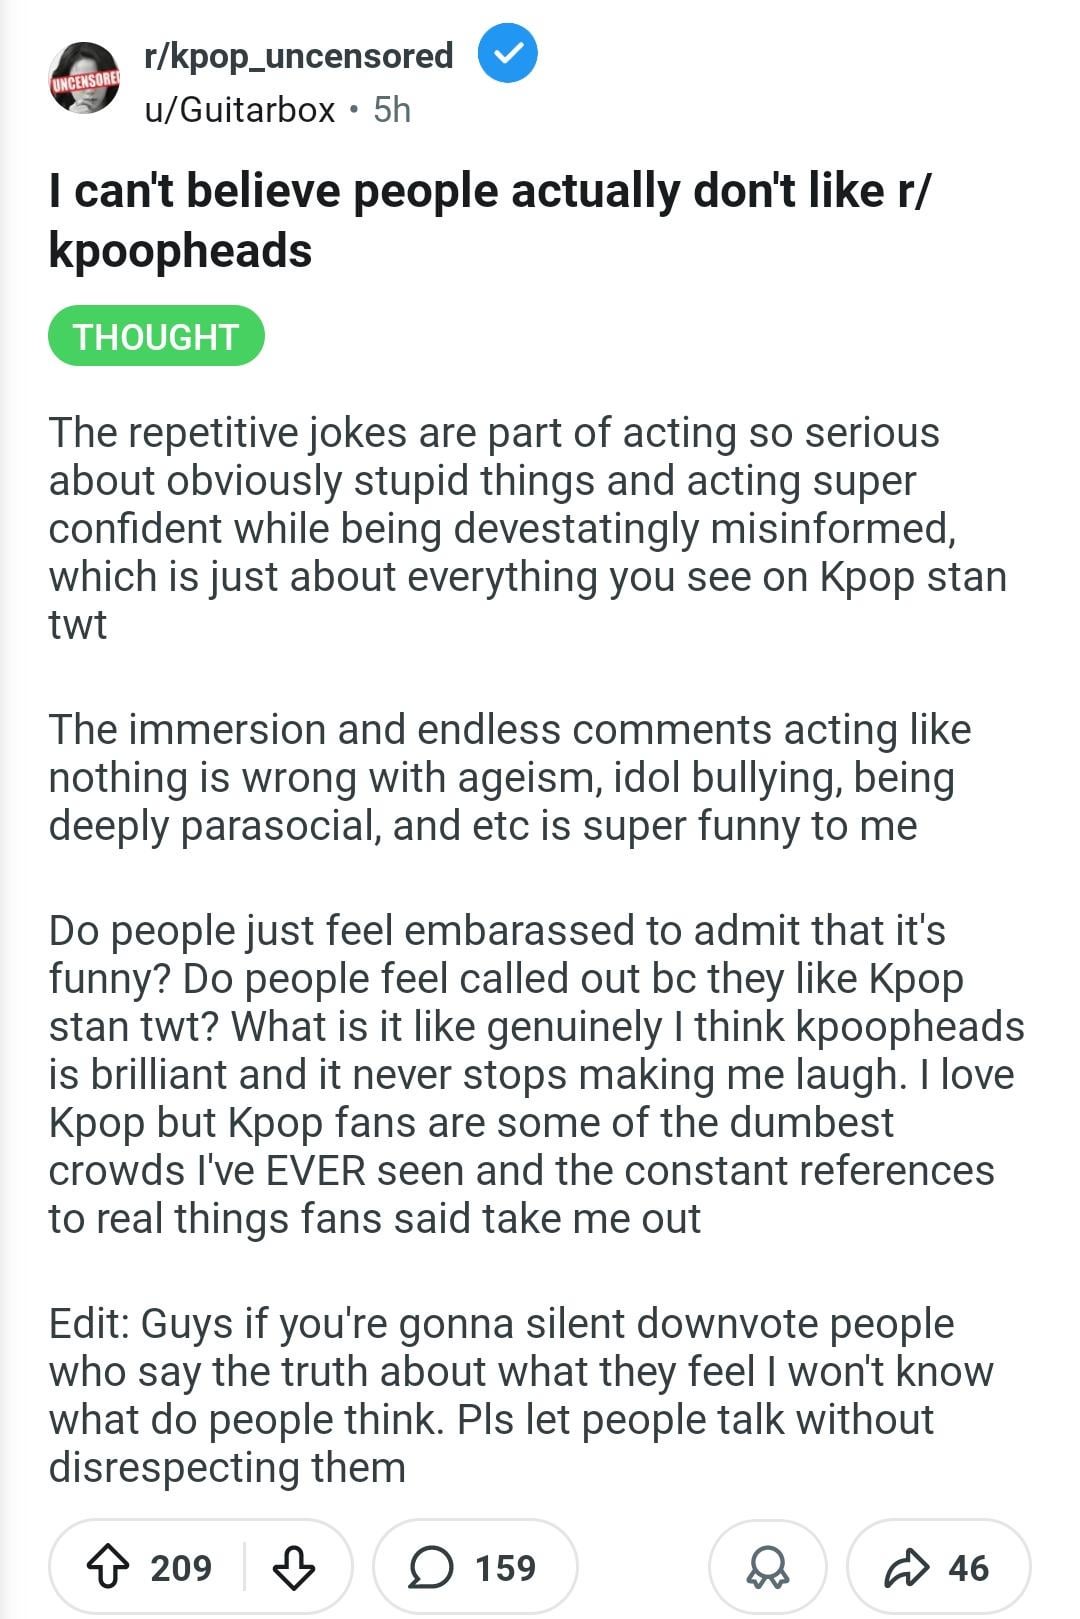Click the word "kpoopheads" in the title

point(180,250)
